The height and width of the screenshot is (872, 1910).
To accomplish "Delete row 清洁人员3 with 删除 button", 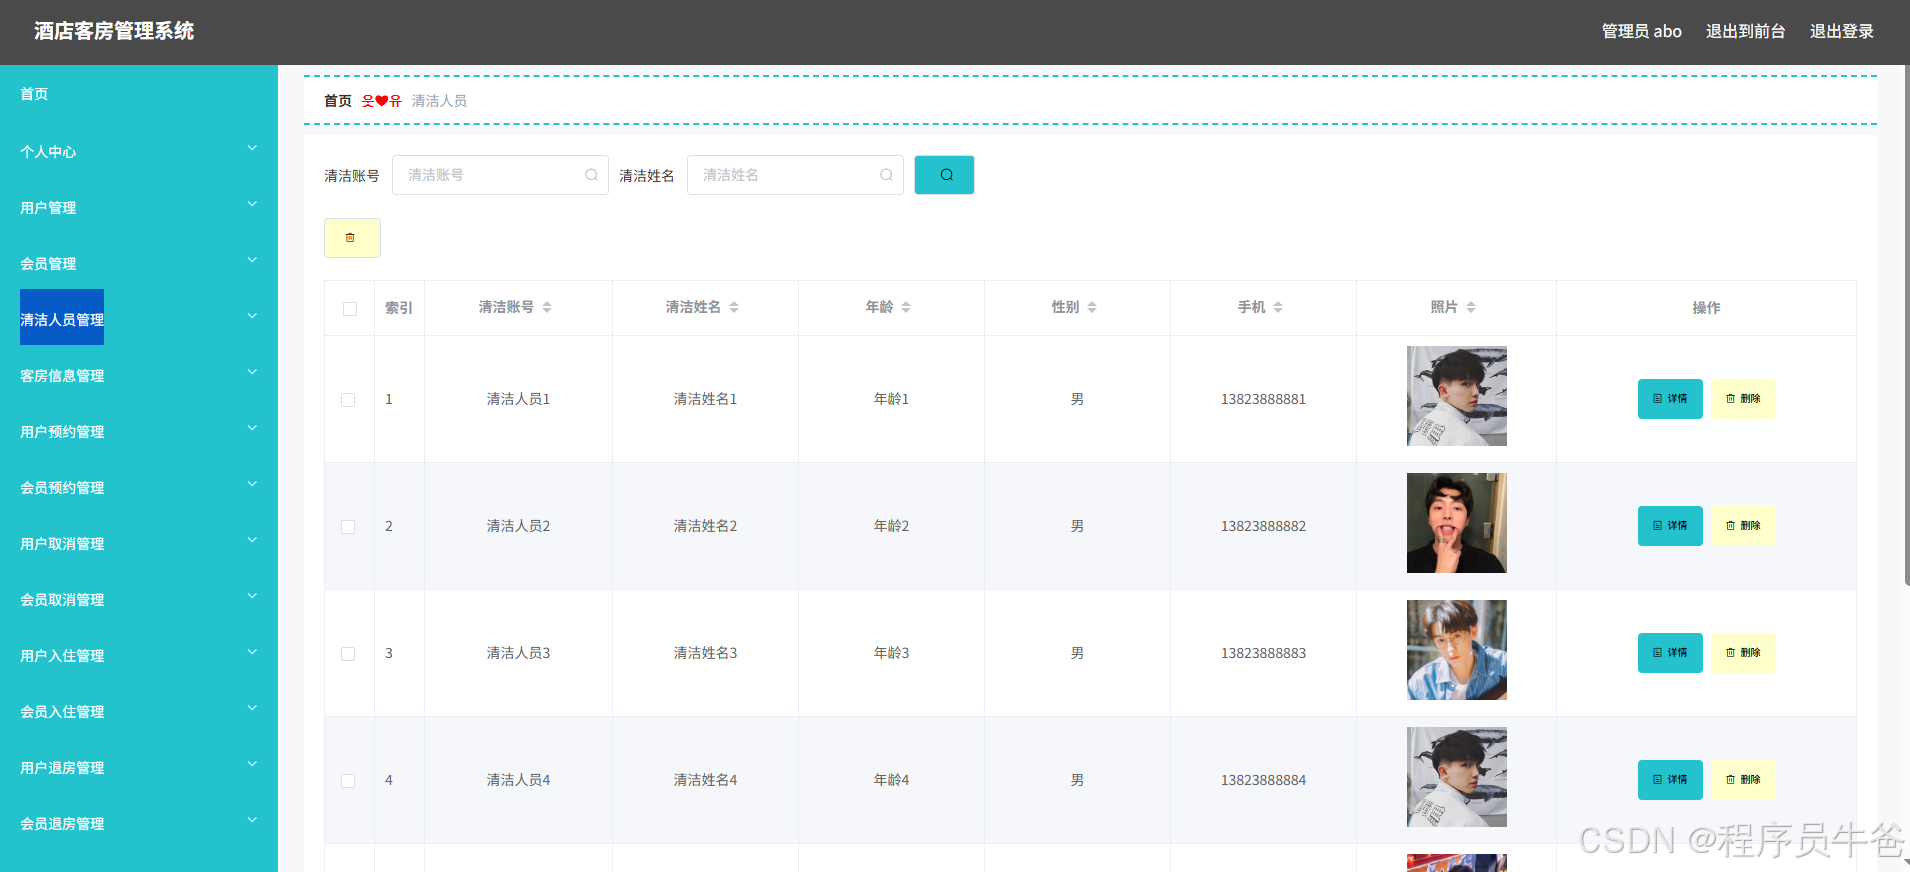I will point(1743,653).
